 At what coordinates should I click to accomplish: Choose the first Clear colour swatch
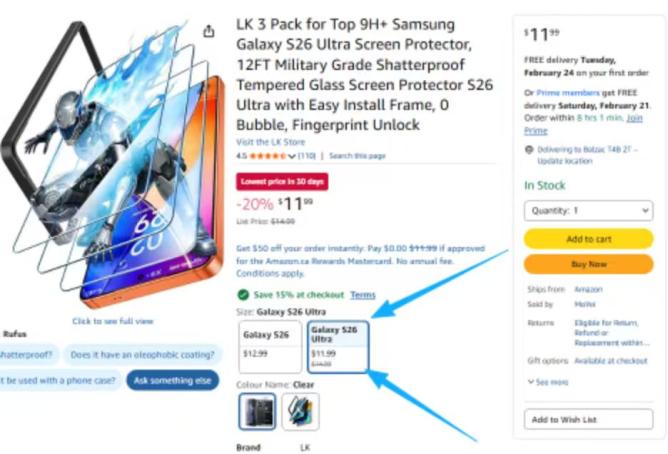click(x=257, y=412)
